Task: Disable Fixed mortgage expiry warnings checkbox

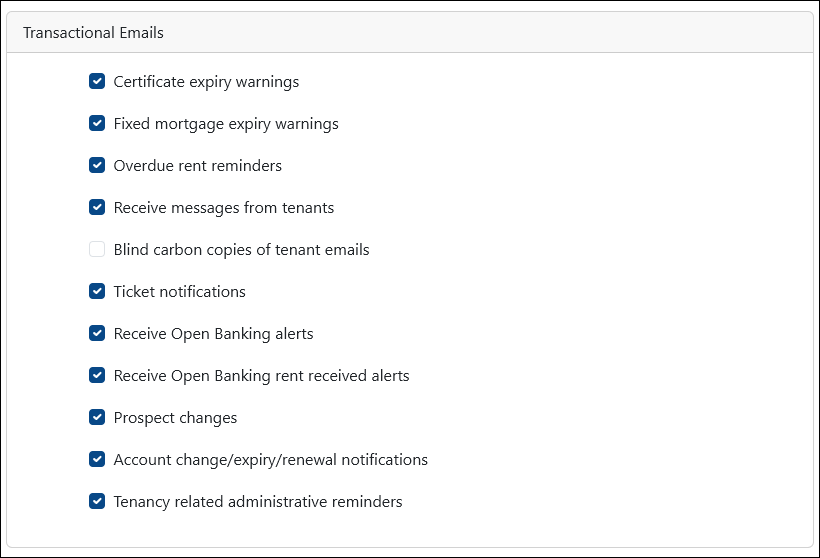Action: (97, 123)
